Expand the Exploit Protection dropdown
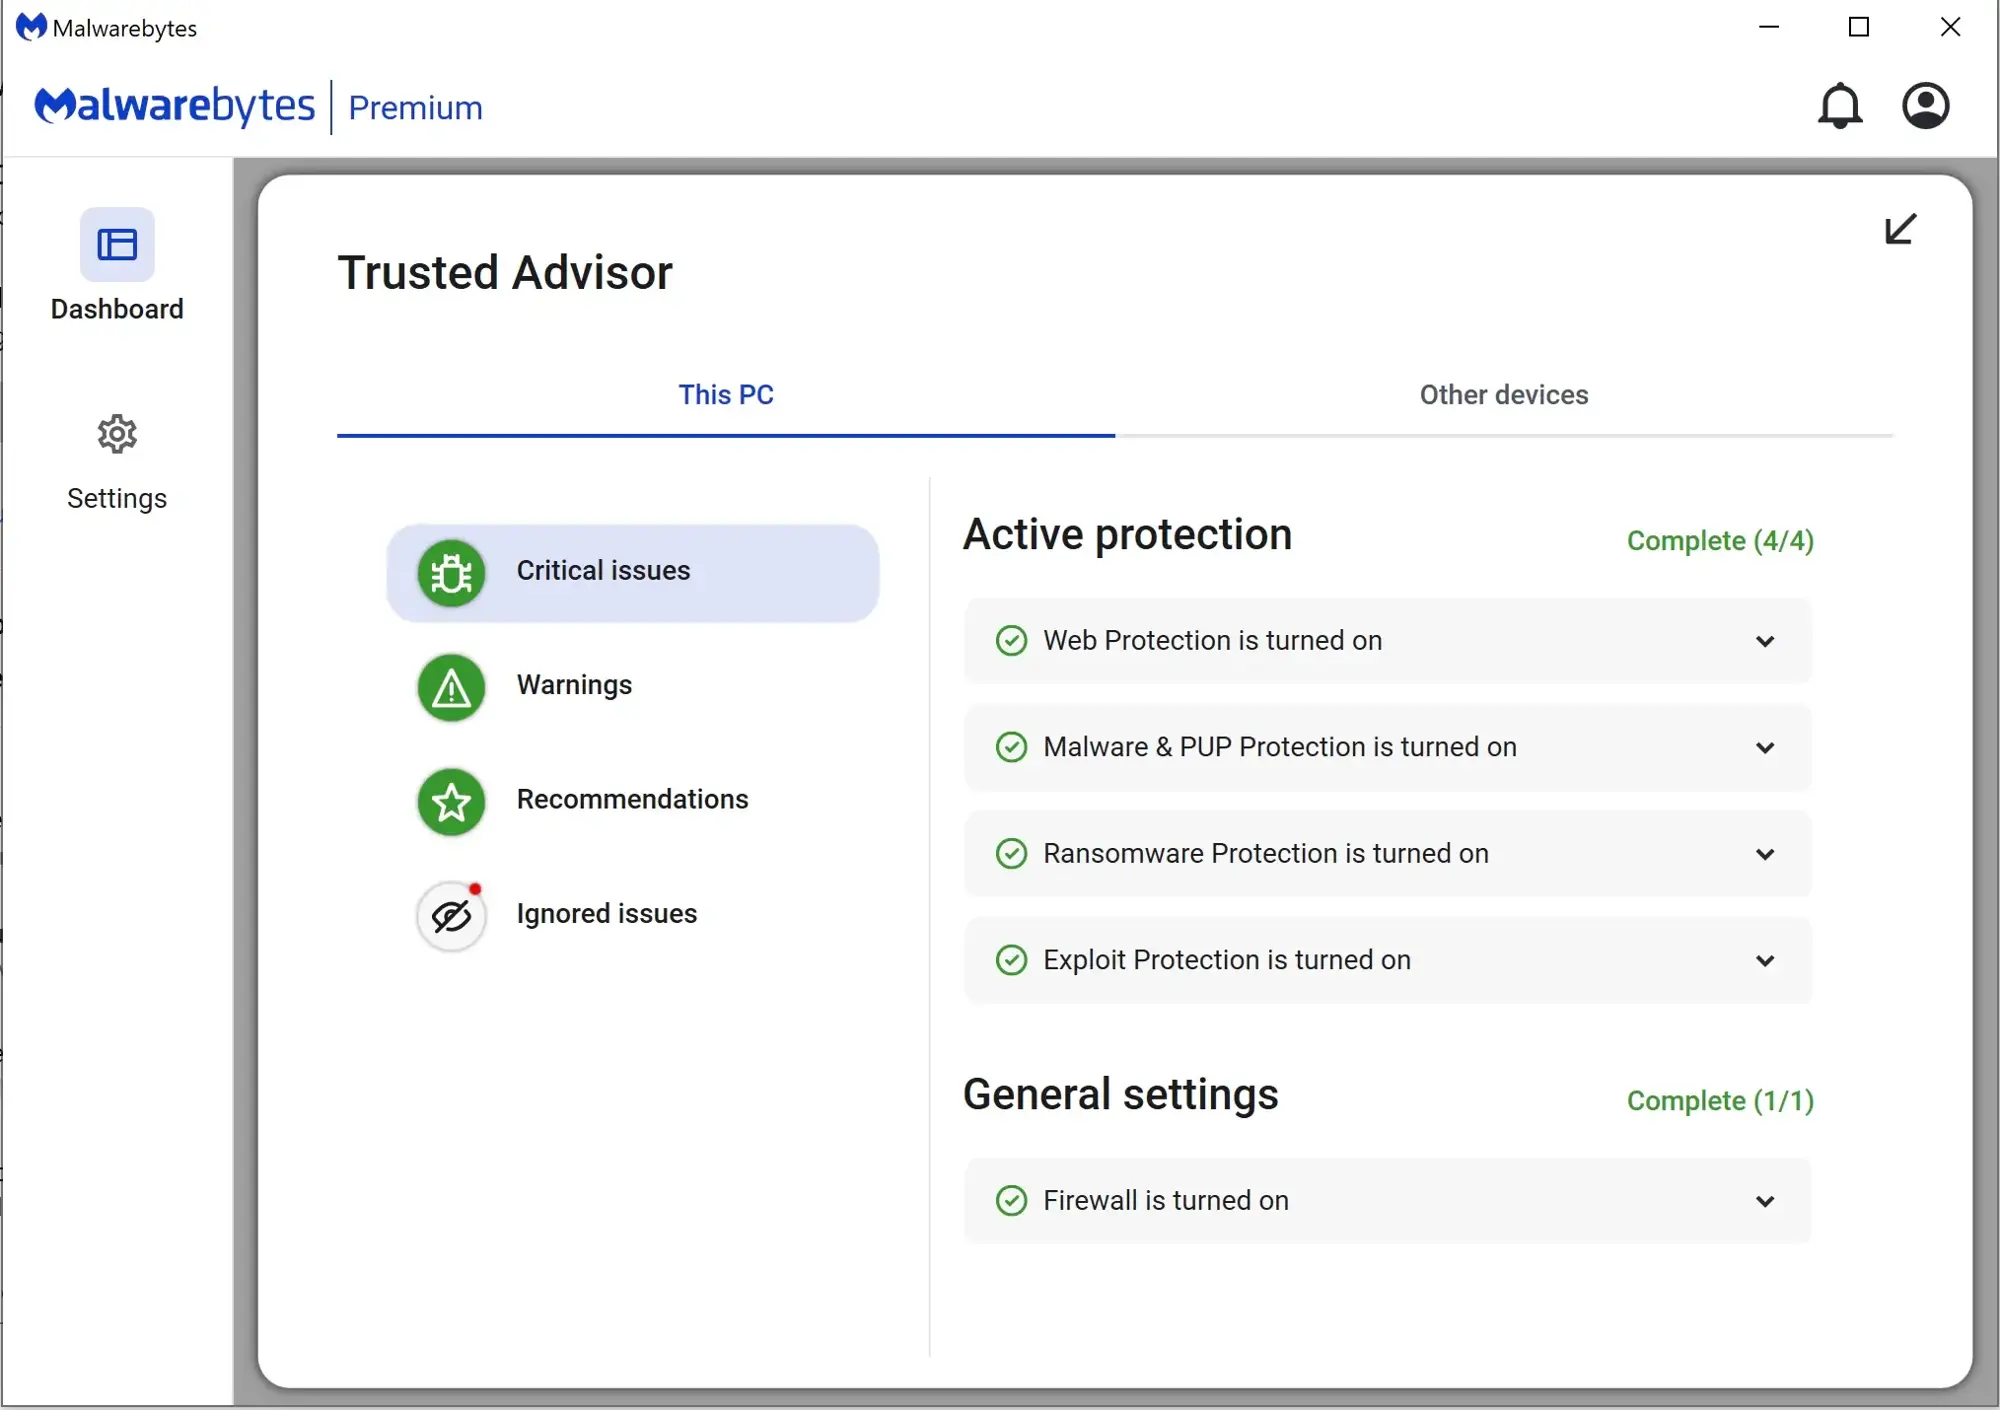The width and height of the screenshot is (2000, 1410). pyautogui.click(x=1765, y=958)
